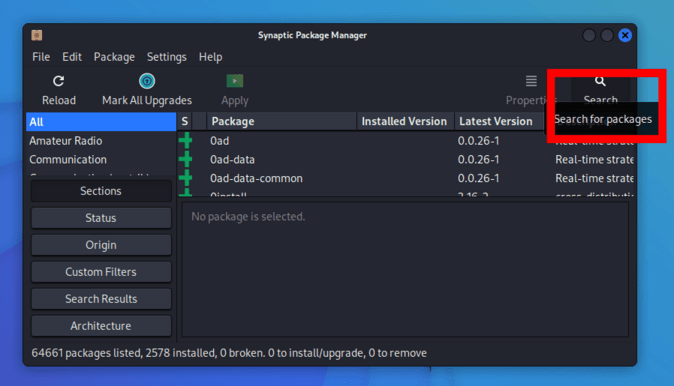The width and height of the screenshot is (674, 386).
Task: Open the File menu
Action: click(x=41, y=57)
